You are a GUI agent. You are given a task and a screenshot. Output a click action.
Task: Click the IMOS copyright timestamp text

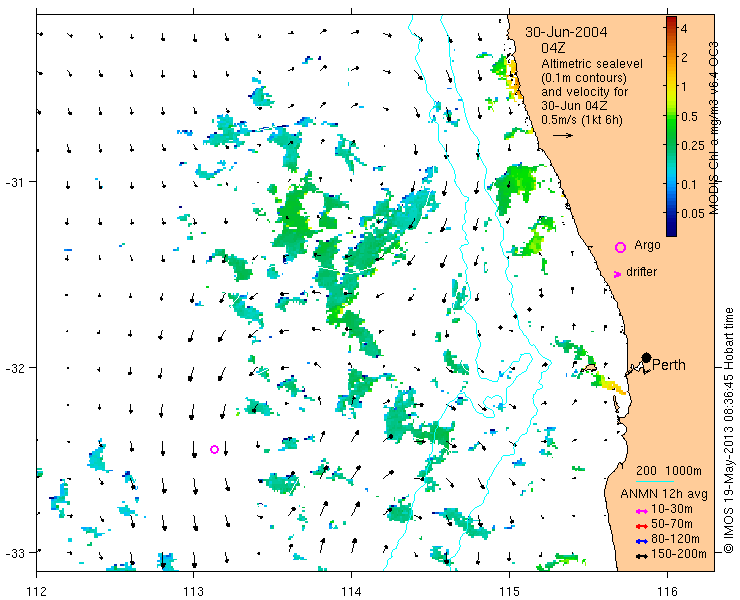pyautogui.click(x=729, y=431)
